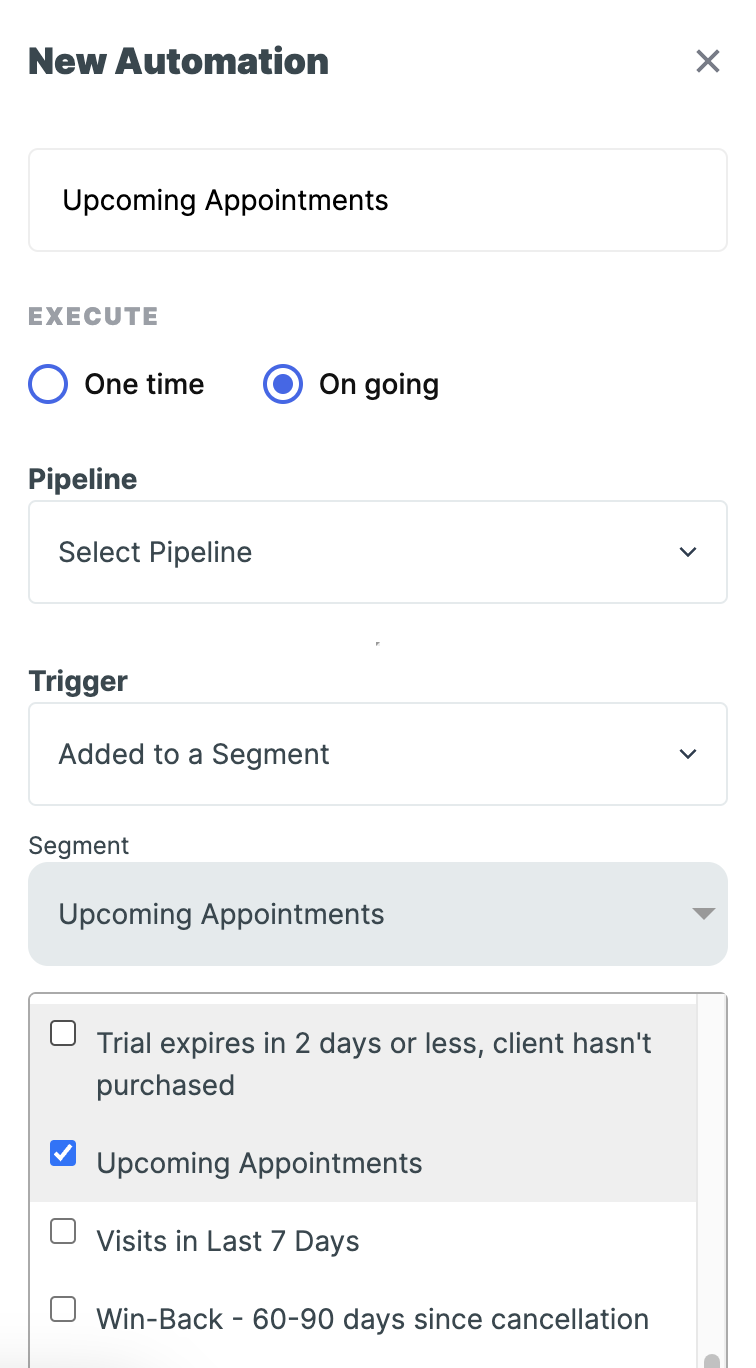Screen dimensions: 756x1368
Task: Tick the Win-Back 60-90 days checkbox
Action: 63,1309
